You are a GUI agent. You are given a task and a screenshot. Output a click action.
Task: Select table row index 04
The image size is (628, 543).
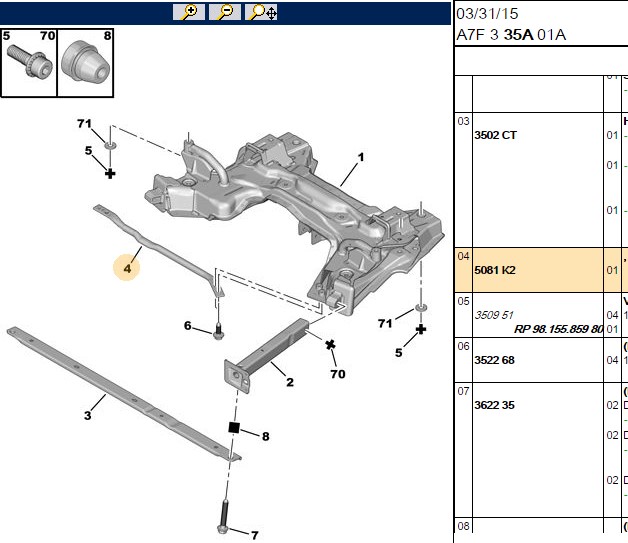(463, 256)
